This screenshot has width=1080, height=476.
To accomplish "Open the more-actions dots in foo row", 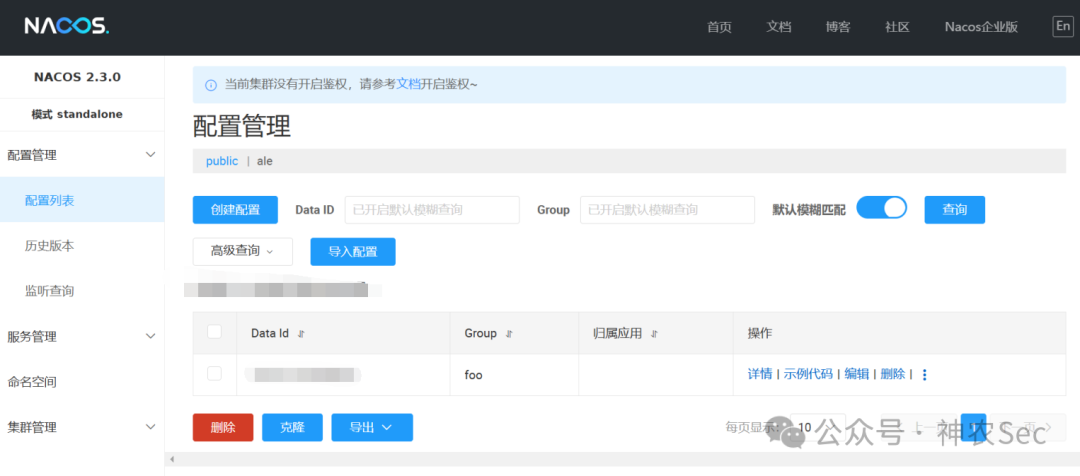I will point(924,375).
